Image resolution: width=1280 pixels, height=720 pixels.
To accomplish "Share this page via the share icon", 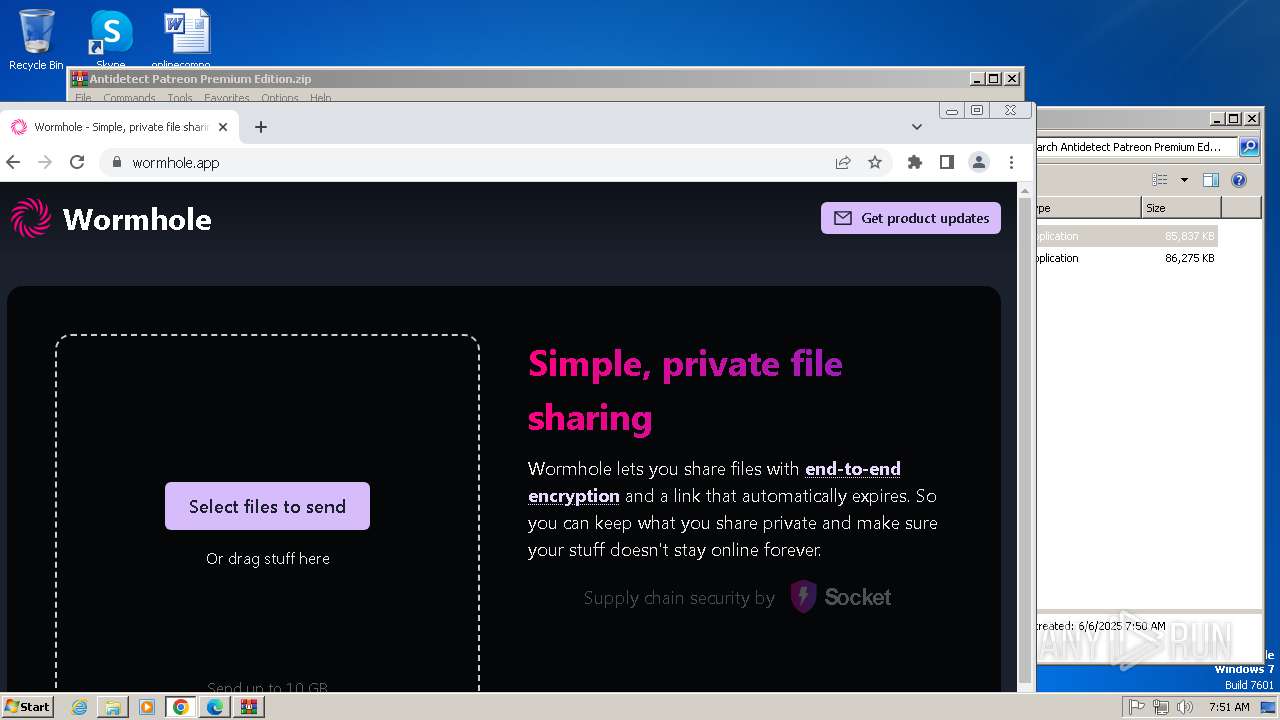I will point(843,162).
